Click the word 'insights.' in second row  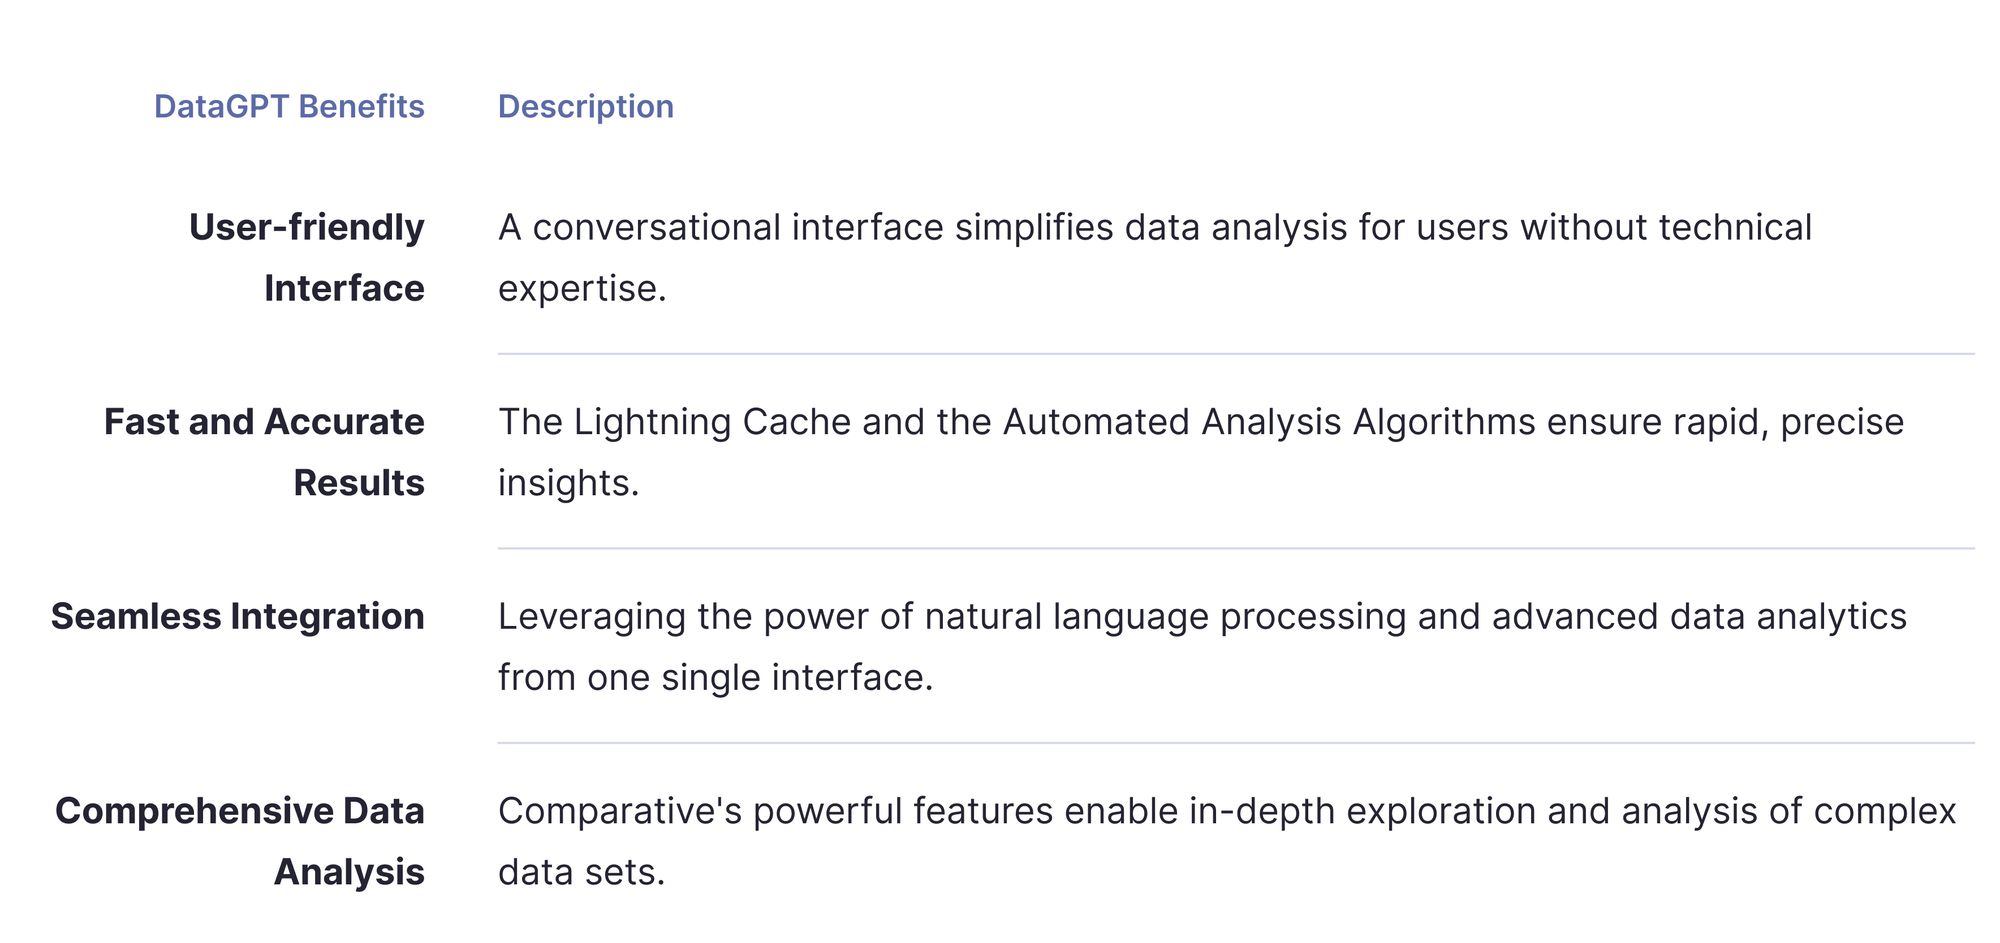tap(569, 483)
